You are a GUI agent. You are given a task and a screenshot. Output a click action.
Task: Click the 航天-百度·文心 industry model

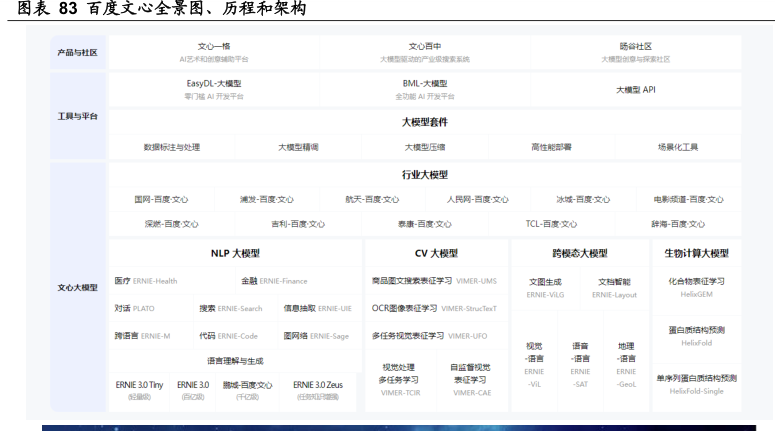pyautogui.click(x=372, y=199)
